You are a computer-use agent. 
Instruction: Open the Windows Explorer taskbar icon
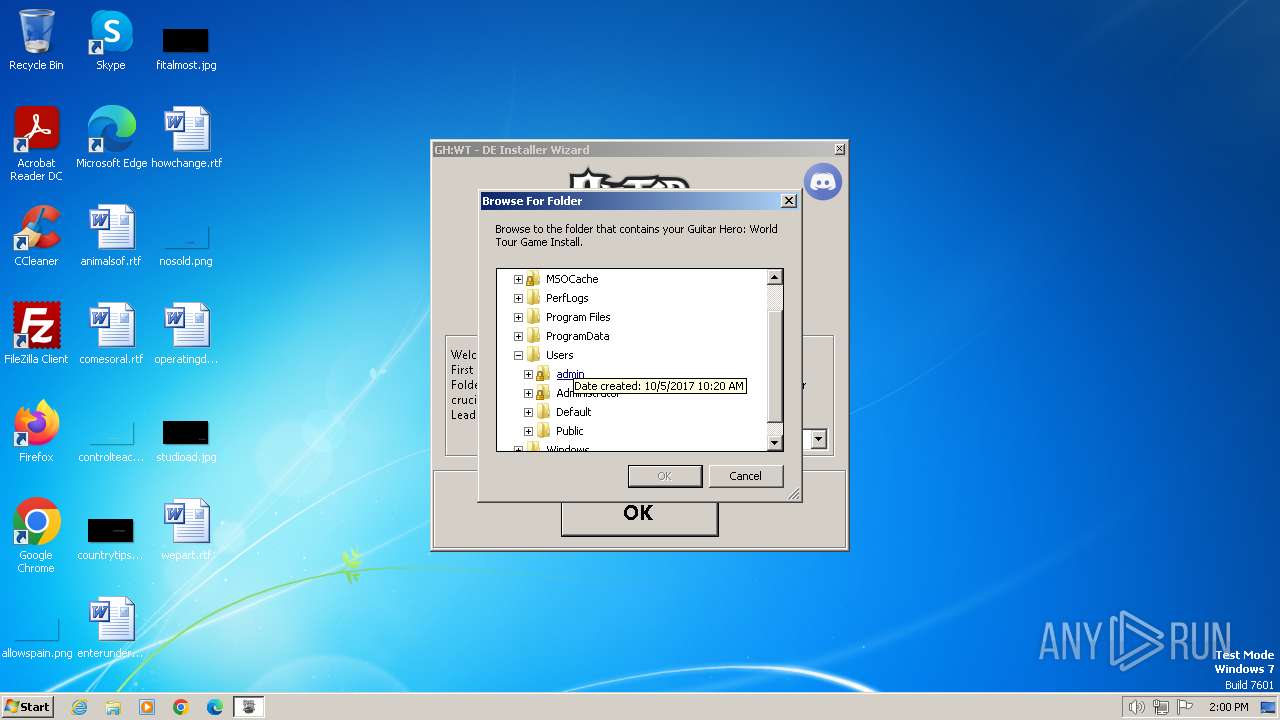(113, 707)
